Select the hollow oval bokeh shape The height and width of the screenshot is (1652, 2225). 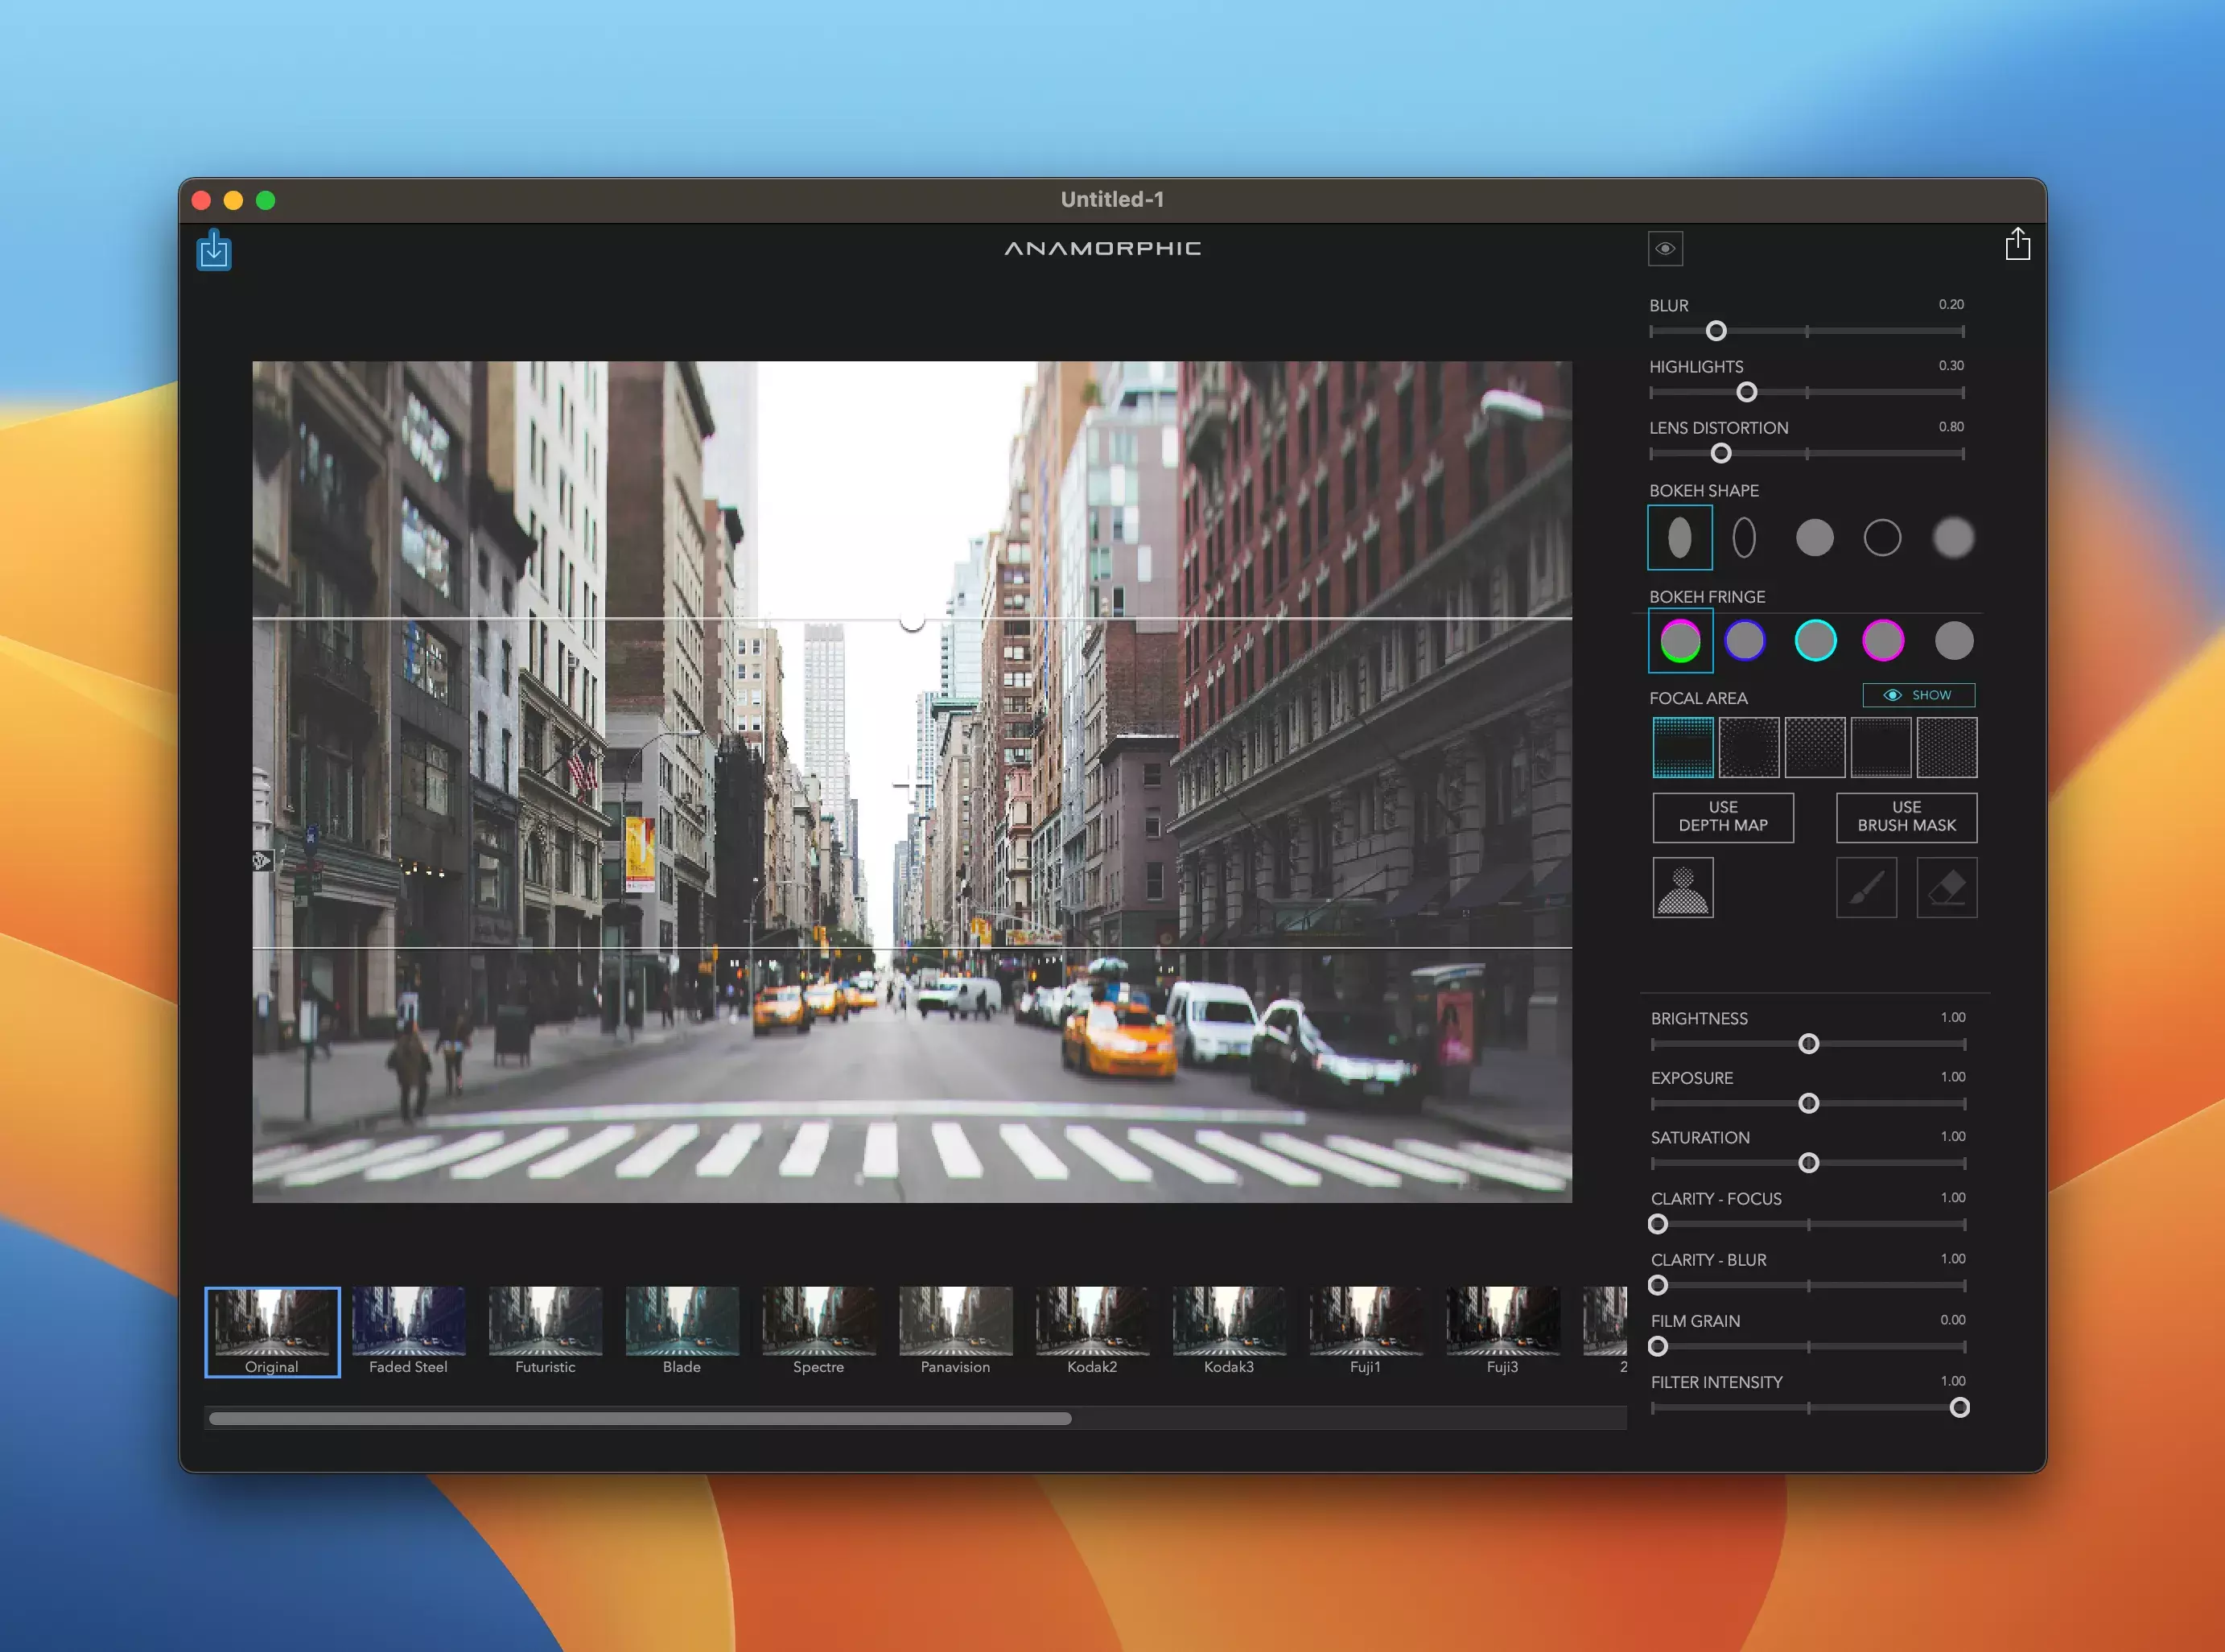(x=1744, y=538)
